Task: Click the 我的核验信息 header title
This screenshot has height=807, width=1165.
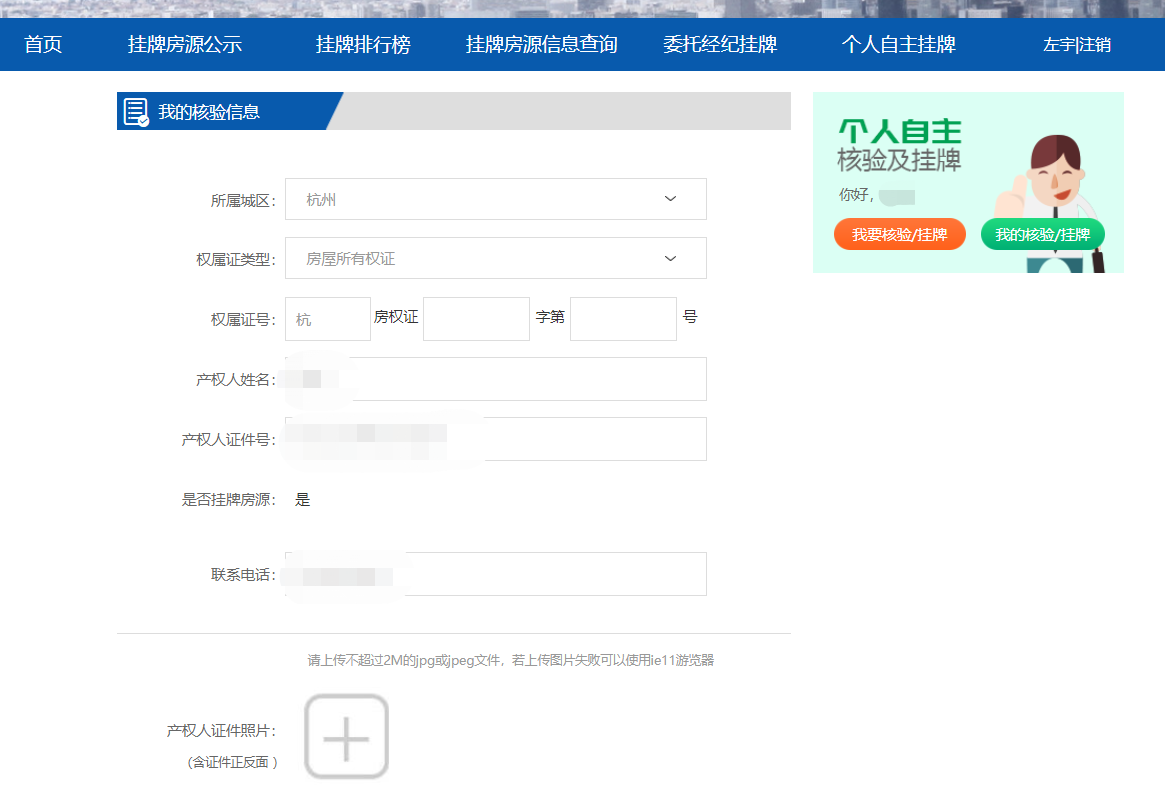Action: [x=209, y=112]
